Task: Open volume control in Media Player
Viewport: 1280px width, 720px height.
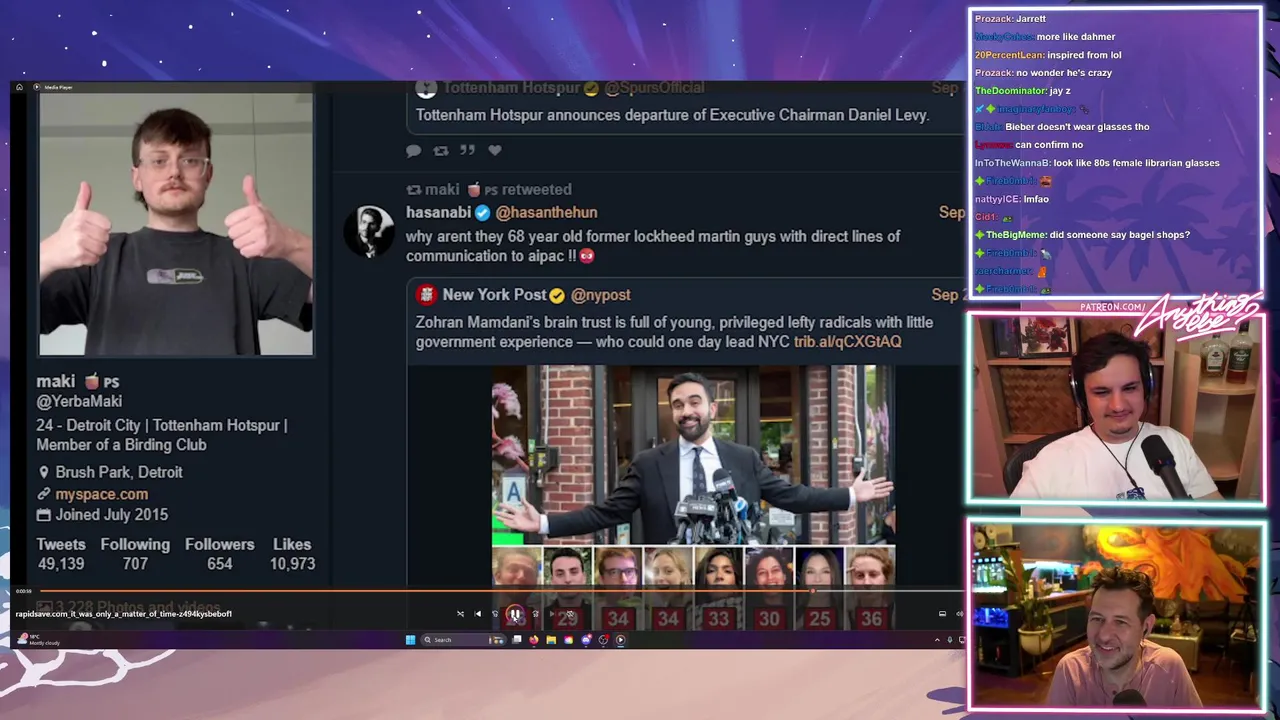Action: pyautogui.click(x=959, y=614)
